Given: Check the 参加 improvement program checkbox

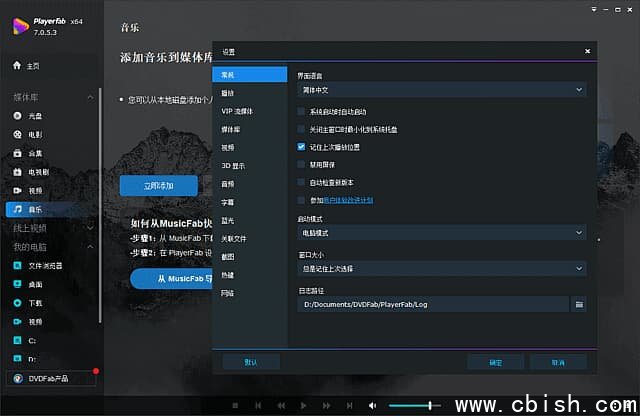Looking at the screenshot, I should [301, 200].
